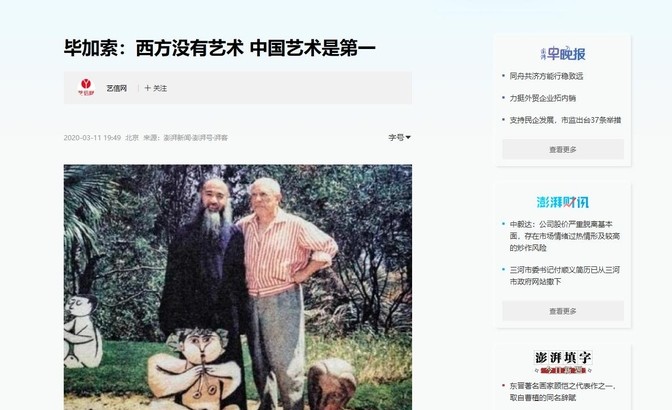Open article 同舟共济方能行稳致远
The width and height of the screenshot is (672, 410).
(x=546, y=76)
